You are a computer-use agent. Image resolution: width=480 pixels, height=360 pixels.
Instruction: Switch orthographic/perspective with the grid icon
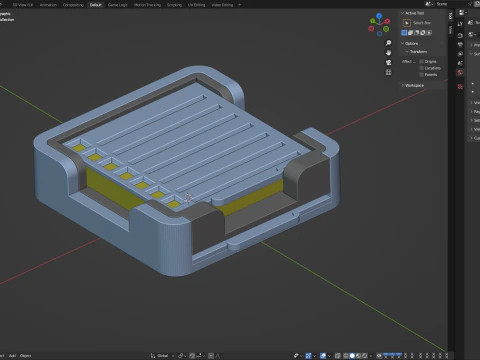coord(388,72)
